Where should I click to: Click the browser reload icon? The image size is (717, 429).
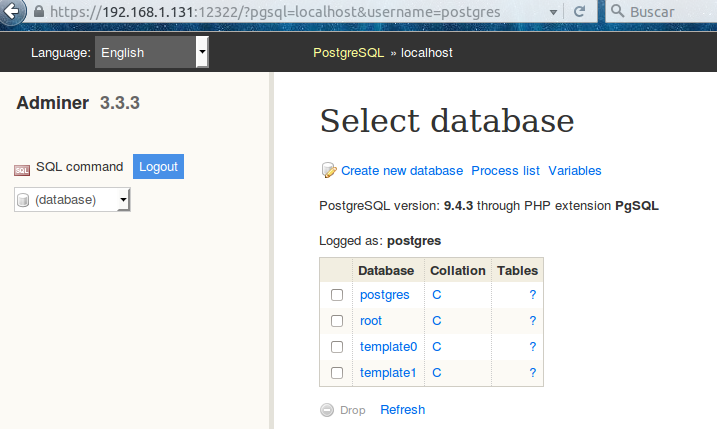(x=579, y=12)
